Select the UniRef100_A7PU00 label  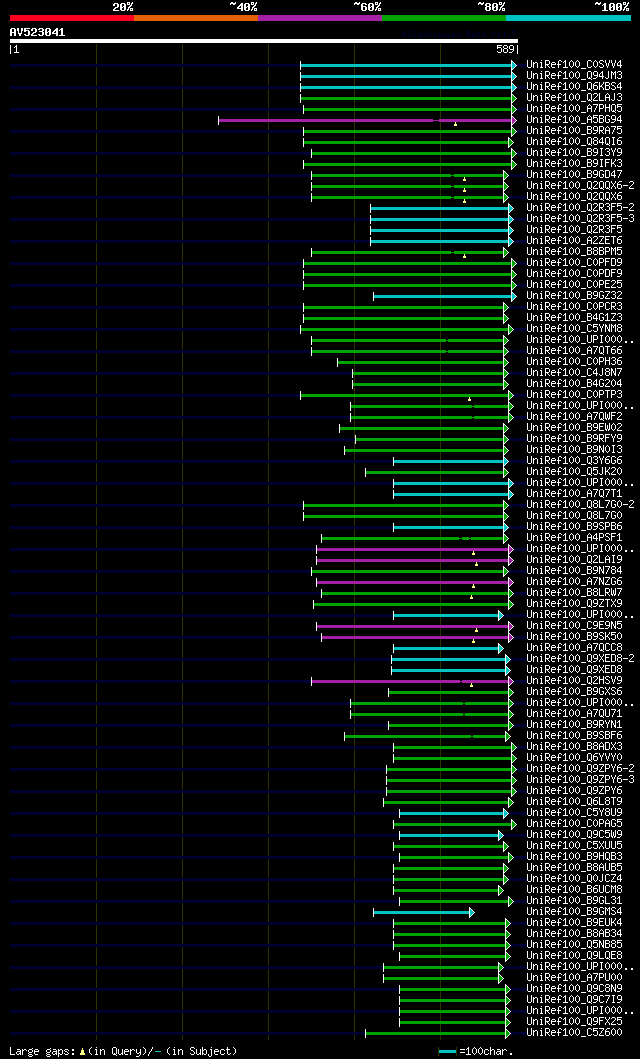(575, 977)
